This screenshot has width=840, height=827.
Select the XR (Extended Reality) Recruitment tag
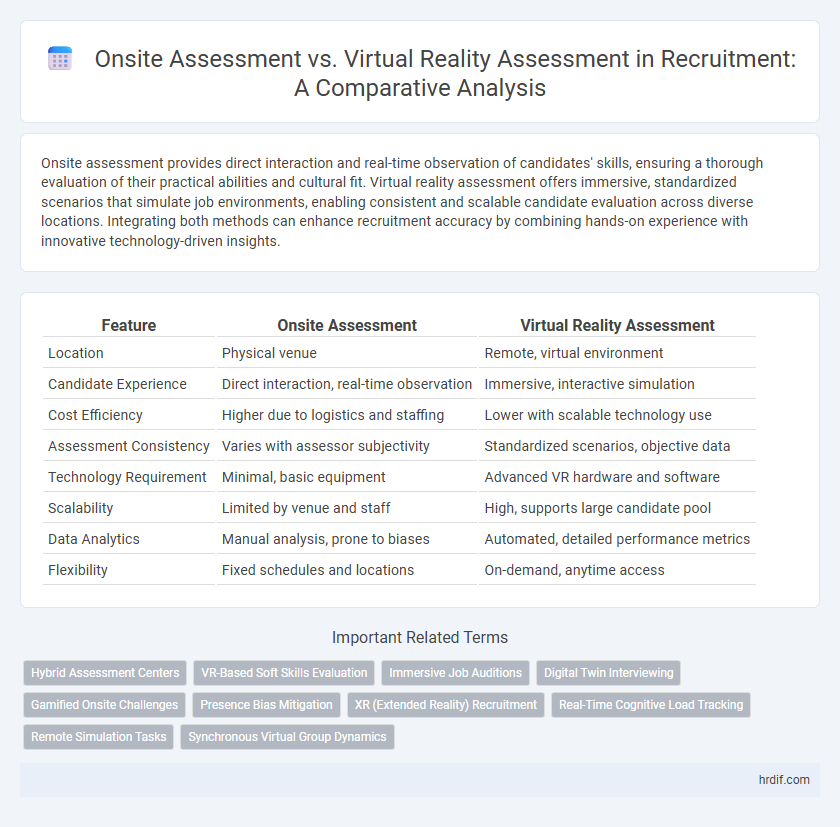point(446,705)
